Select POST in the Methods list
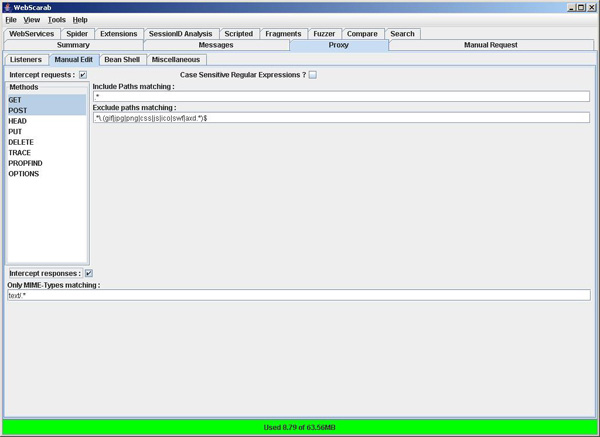This screenshot has height=437, width=600. pyautogui.click(x=47, y=111)
